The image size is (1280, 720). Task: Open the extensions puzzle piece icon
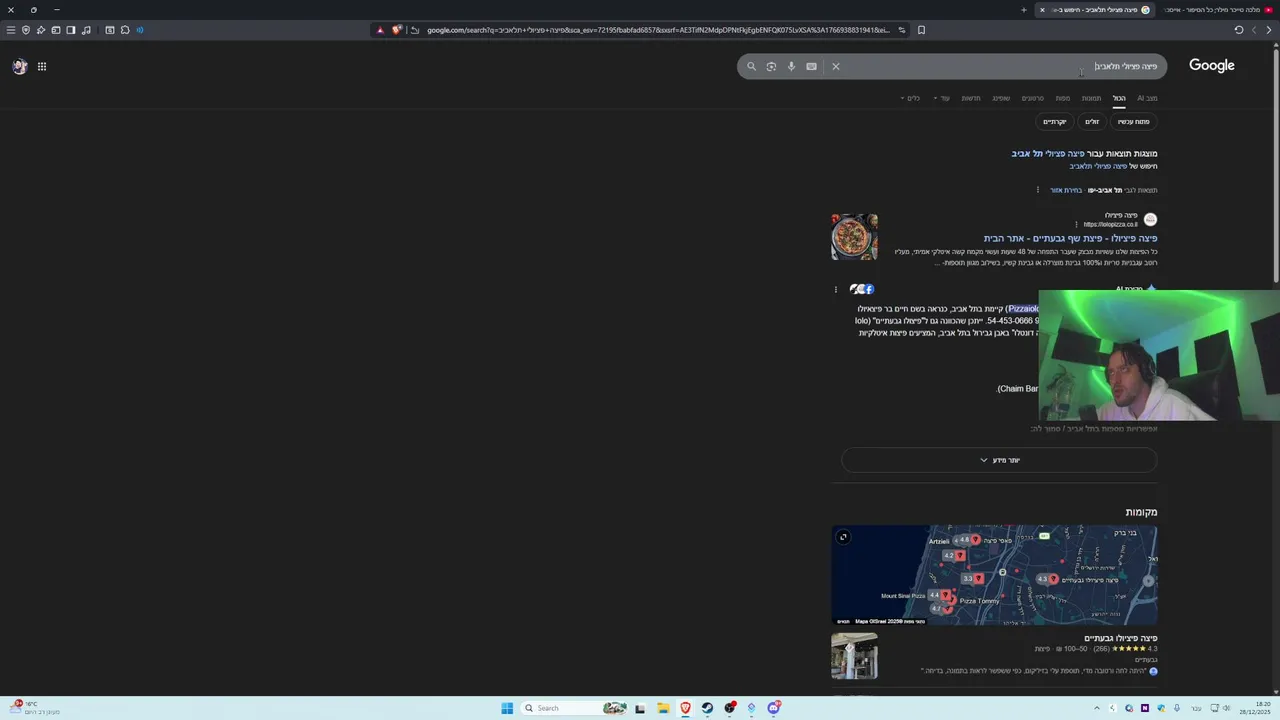tap(125, 30)
